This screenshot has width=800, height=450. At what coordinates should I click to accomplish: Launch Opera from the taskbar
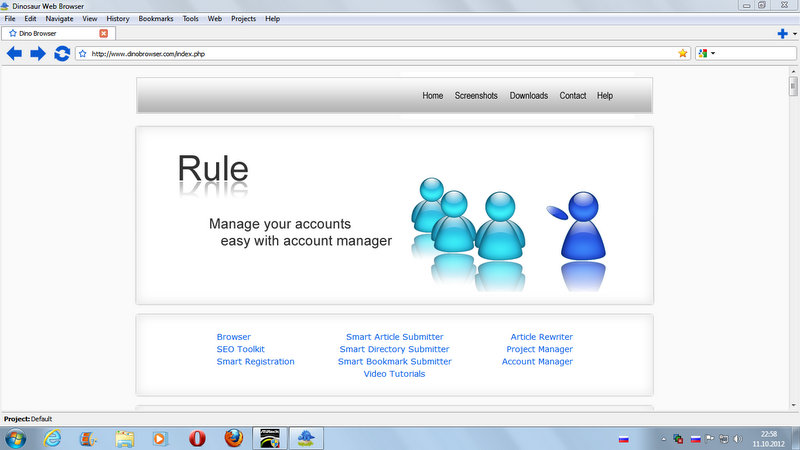click(x=197, y=438)
